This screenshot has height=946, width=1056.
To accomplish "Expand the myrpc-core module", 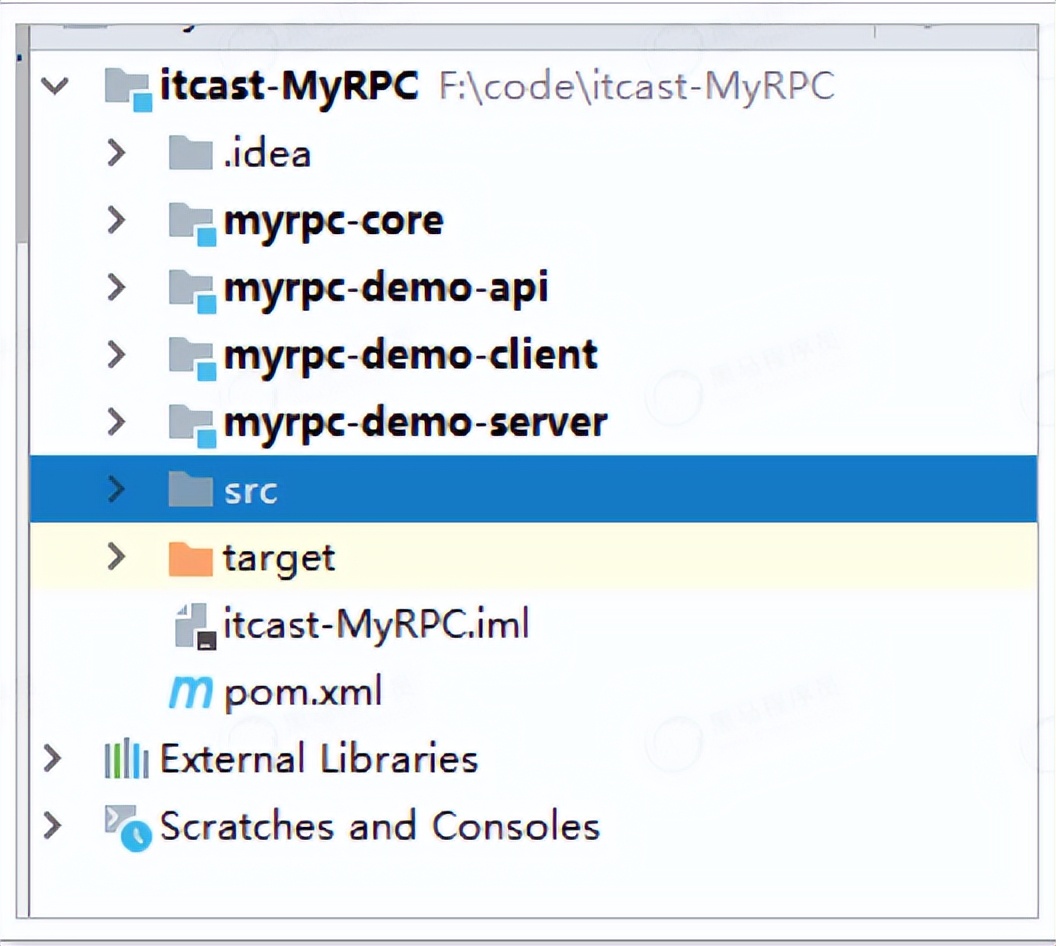I will [117, 221].
